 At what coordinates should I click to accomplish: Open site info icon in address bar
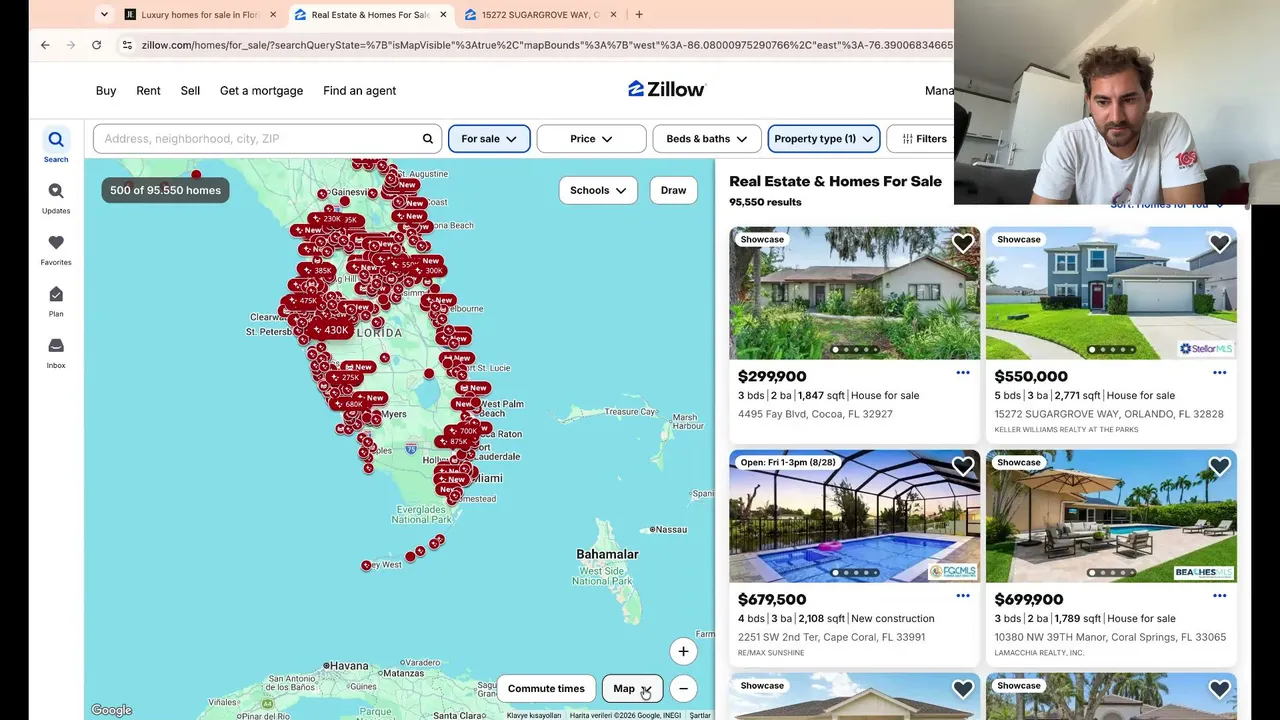(127, 45)
